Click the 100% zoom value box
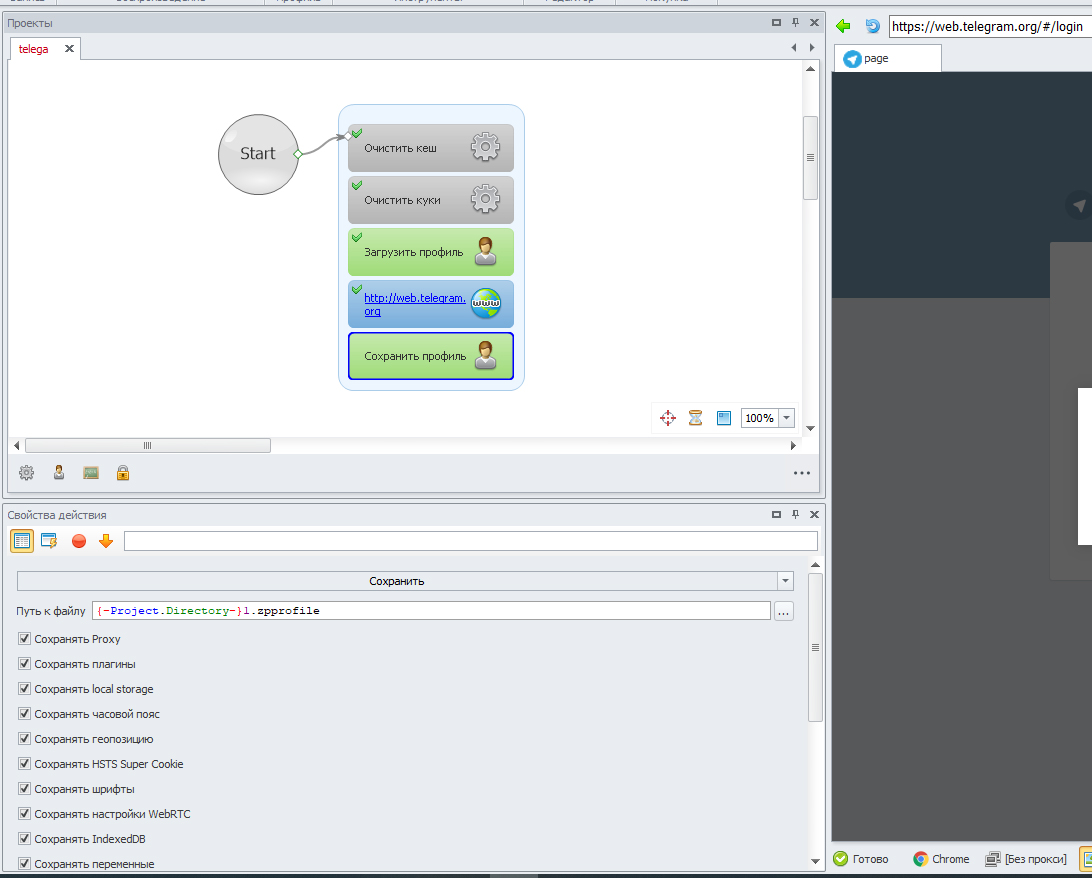The image size is (1092, 878). [759, 418]
